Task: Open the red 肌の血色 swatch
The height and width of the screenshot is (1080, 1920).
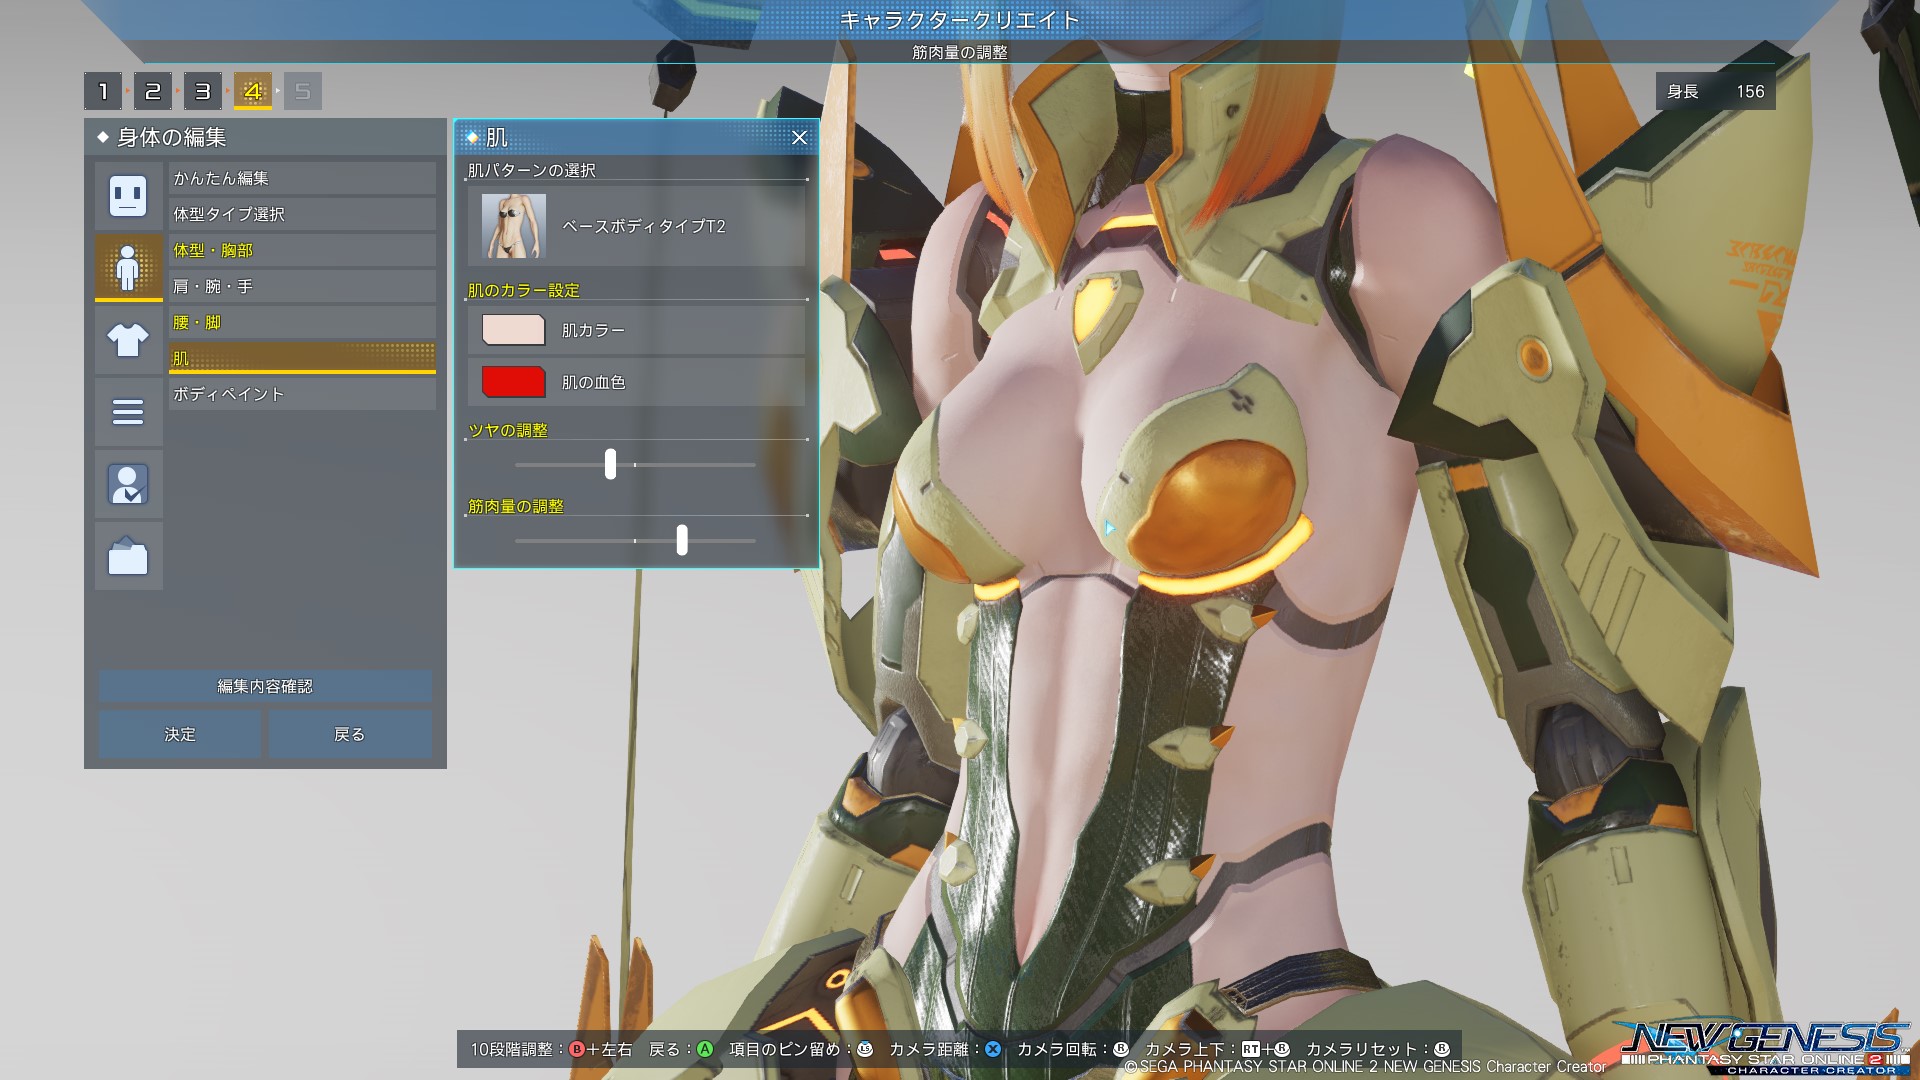Action: (x=514, y=382)
